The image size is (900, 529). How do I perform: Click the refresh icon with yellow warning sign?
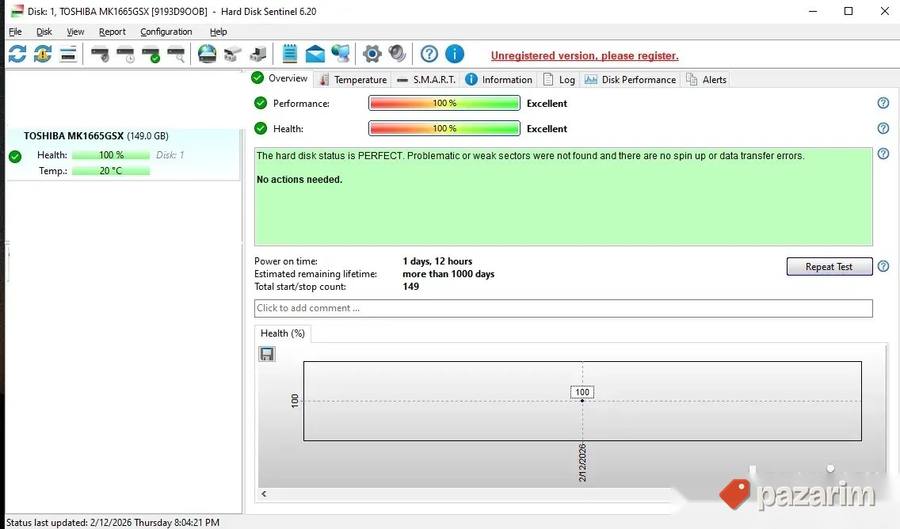coord(42,54)
